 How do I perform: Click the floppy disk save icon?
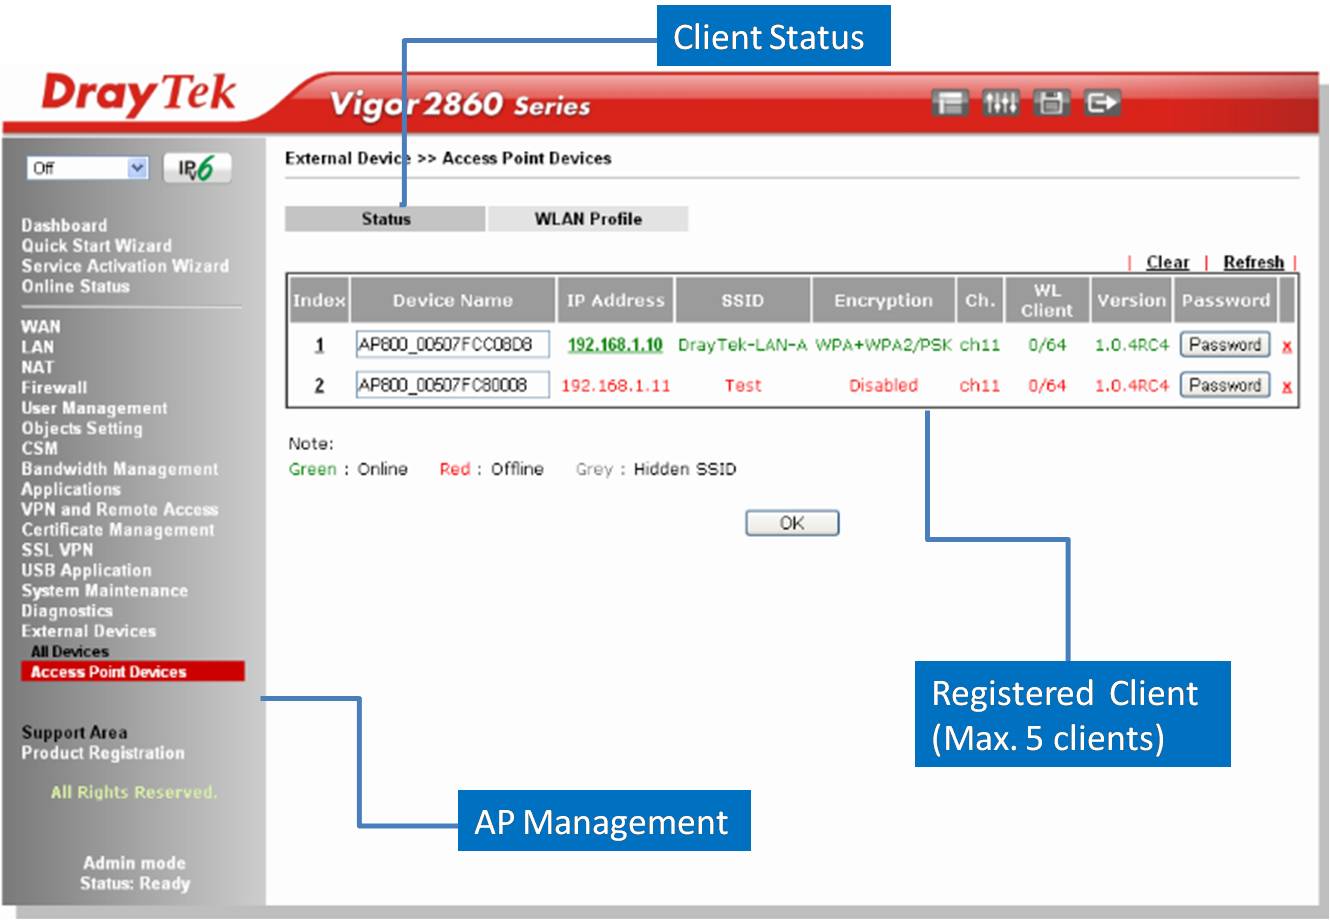(1050, 103)
